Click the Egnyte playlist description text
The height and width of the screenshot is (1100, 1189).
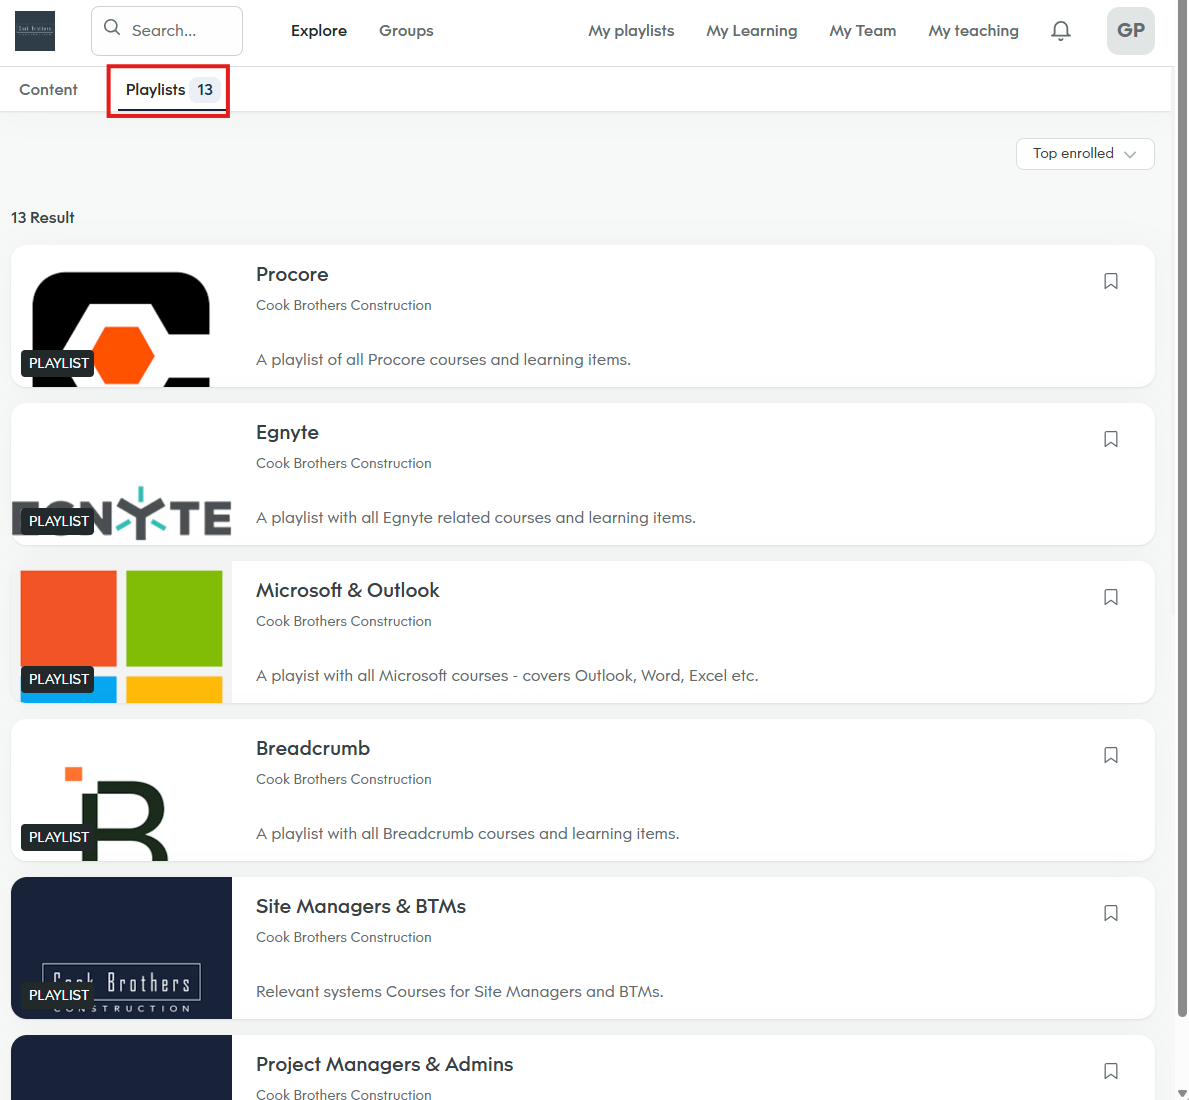475,518
